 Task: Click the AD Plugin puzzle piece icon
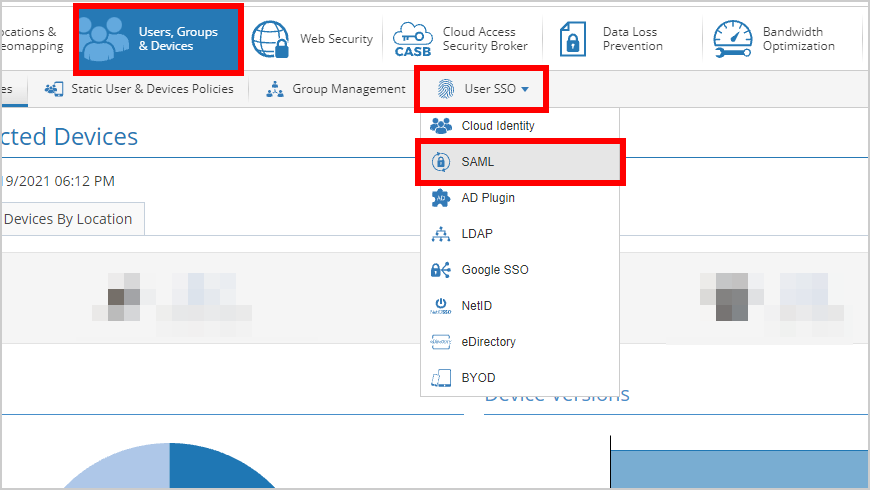tap(441, 198)
